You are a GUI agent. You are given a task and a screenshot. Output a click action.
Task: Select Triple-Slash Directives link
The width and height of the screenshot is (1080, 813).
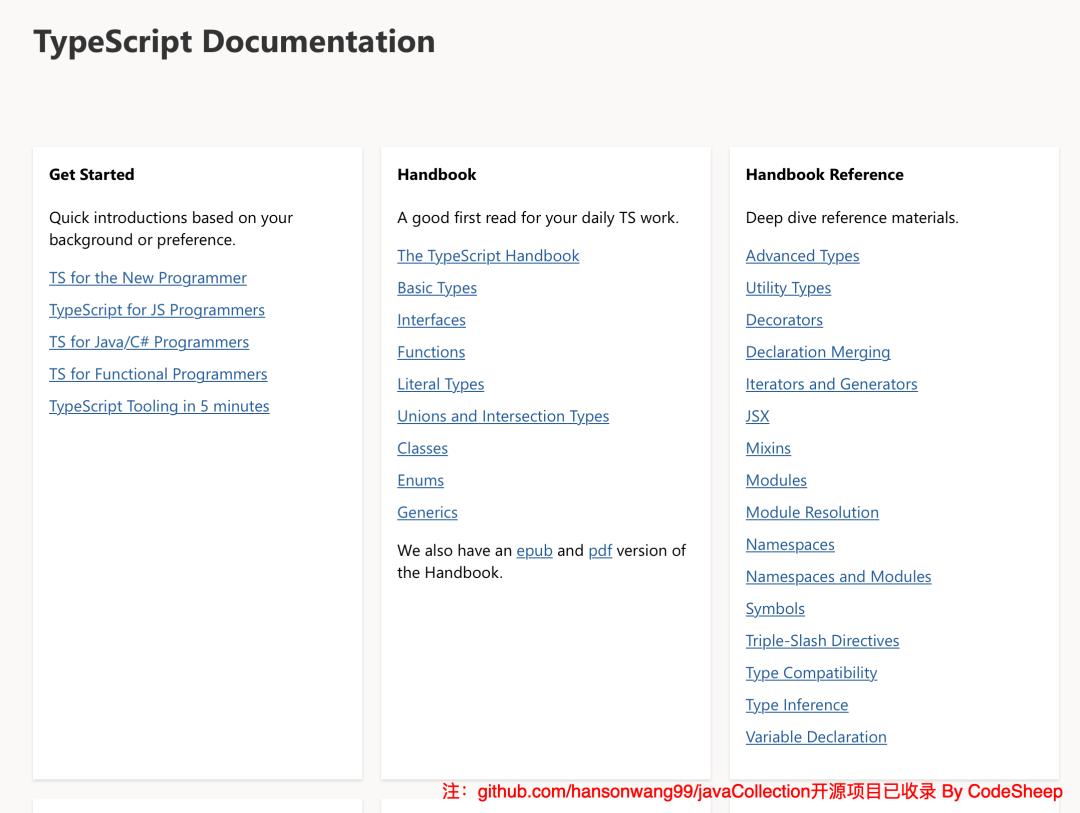tap(822, 641)
